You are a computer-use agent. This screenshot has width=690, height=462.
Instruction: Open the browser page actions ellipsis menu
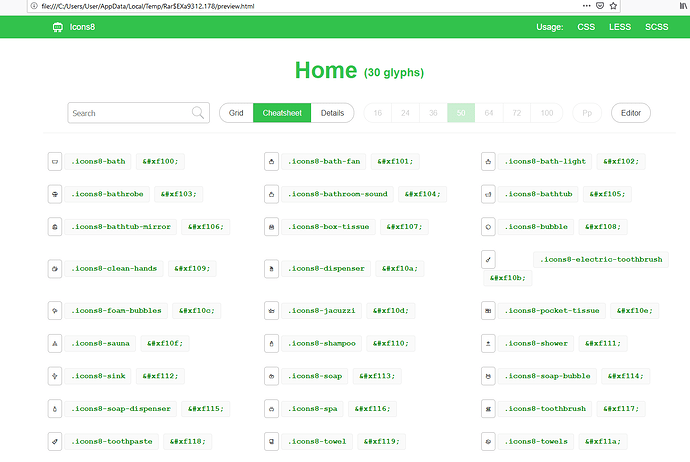click(x=586, y=6)
